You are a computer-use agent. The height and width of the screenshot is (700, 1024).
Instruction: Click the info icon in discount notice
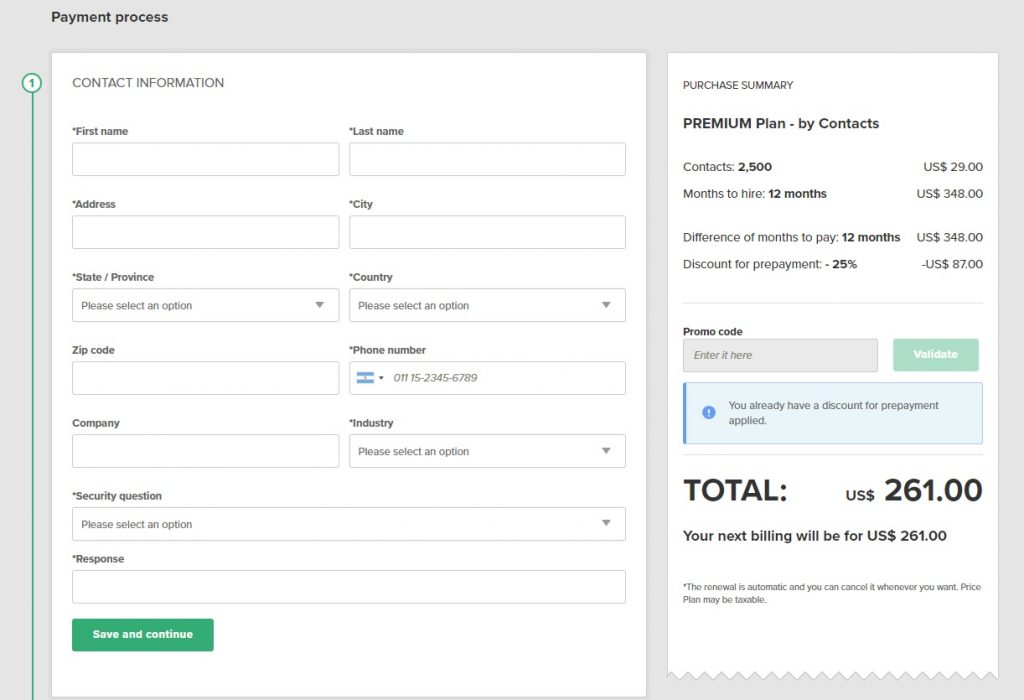[x=709, y=413]
